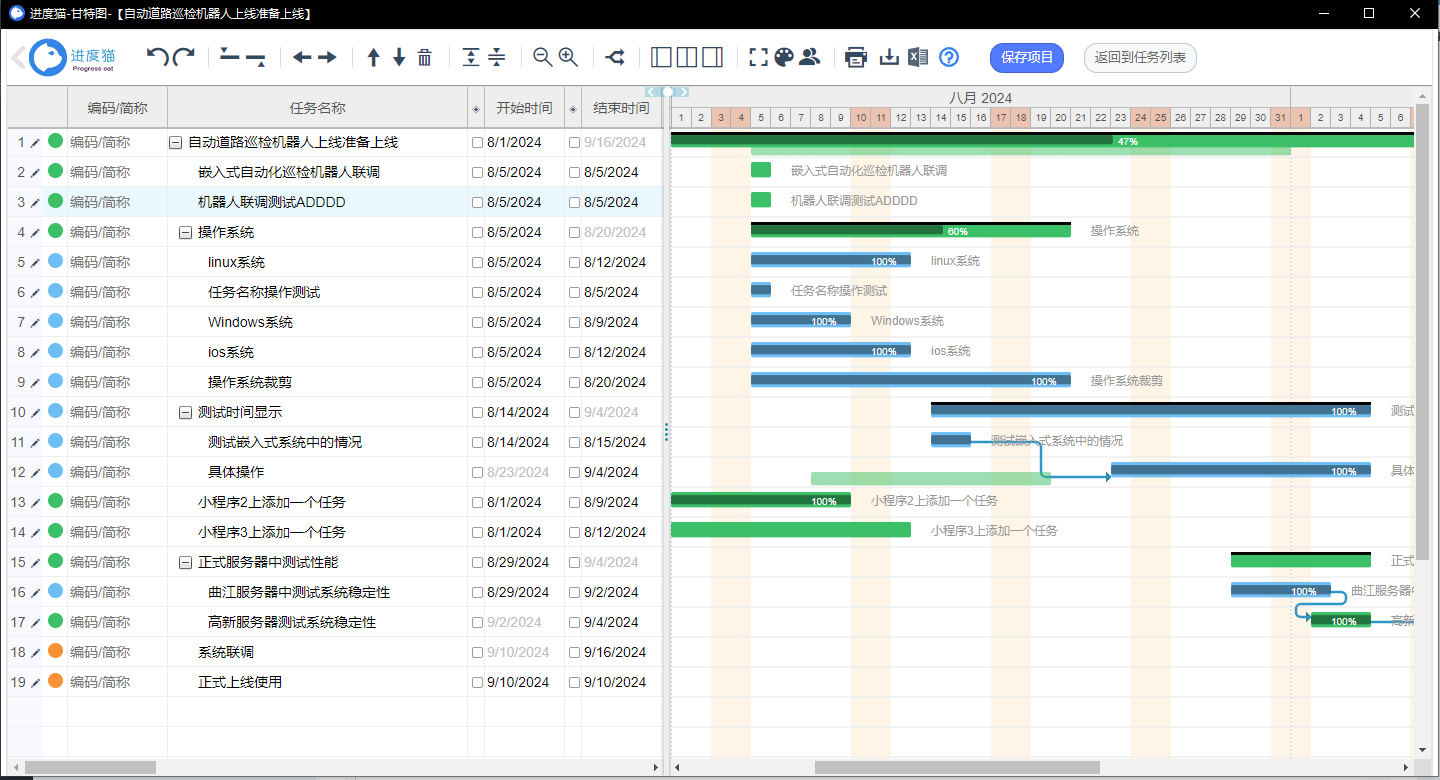The height and width of the screenshot is (780, 1440).
Task: Click the Windows系统 Gantt bar
Action: click(x=800, y=321)
